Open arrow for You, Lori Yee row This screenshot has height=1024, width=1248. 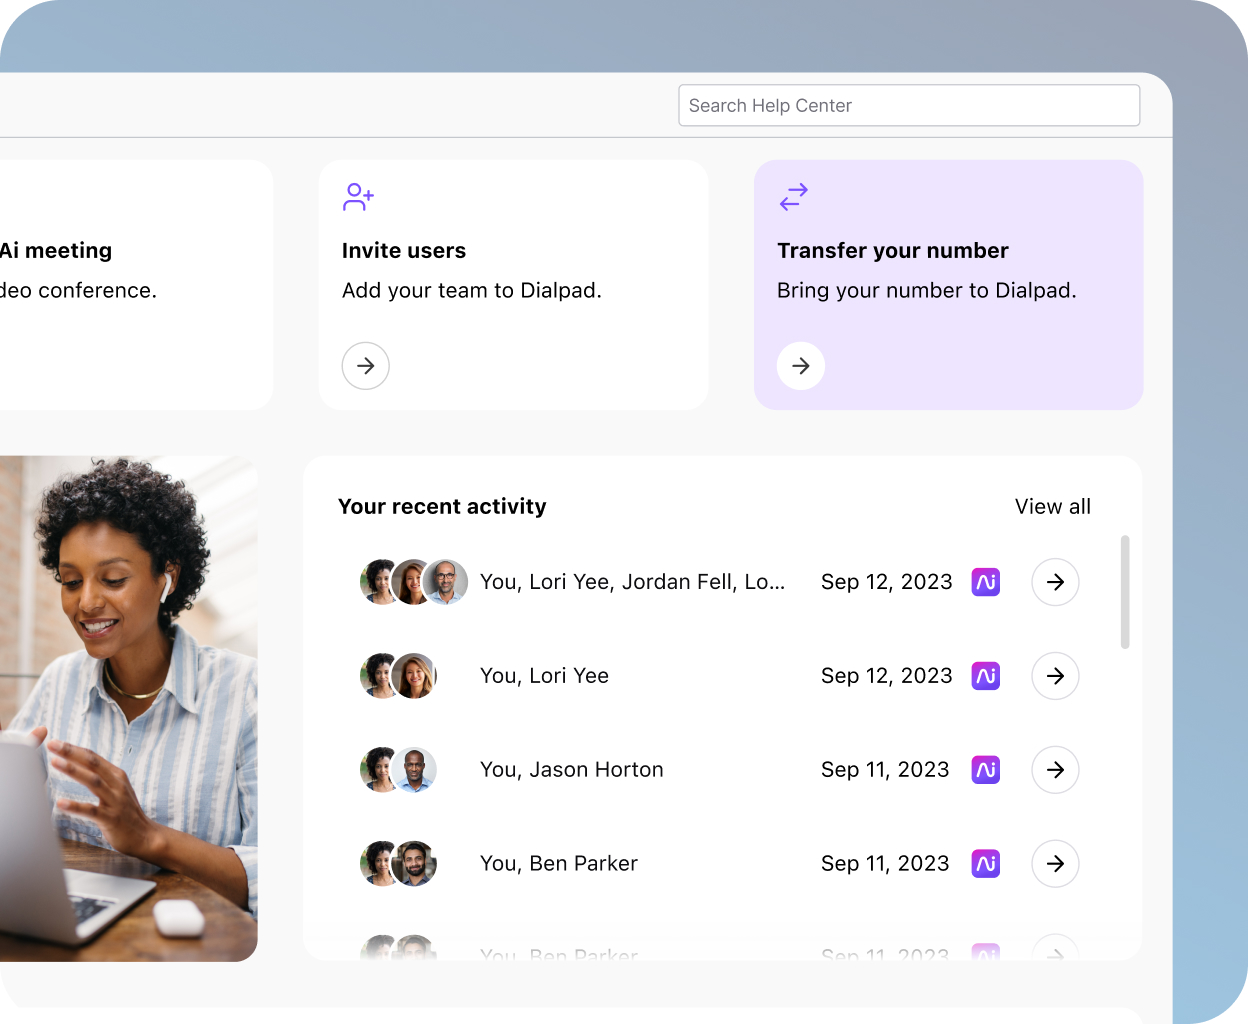tap(1055, 676)
